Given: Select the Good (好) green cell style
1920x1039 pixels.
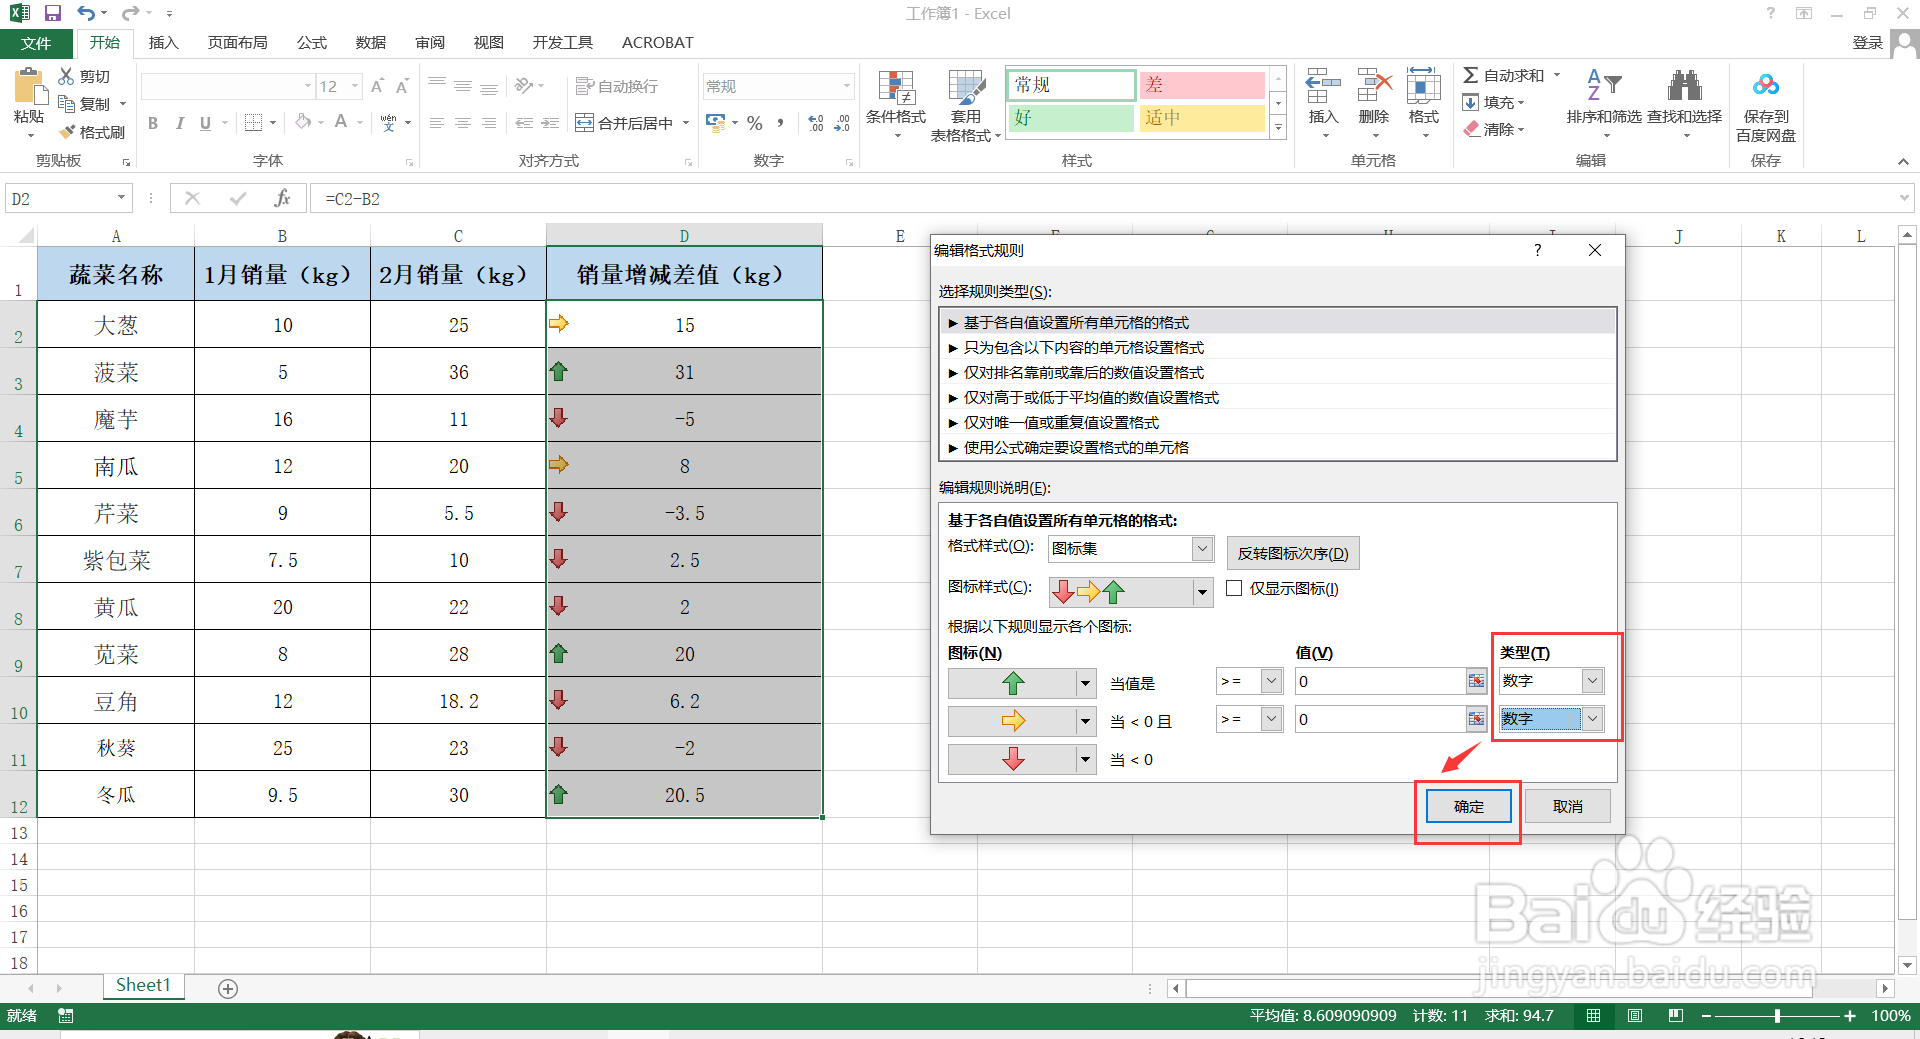Looking at the screenshot, I should point(1071,118).
